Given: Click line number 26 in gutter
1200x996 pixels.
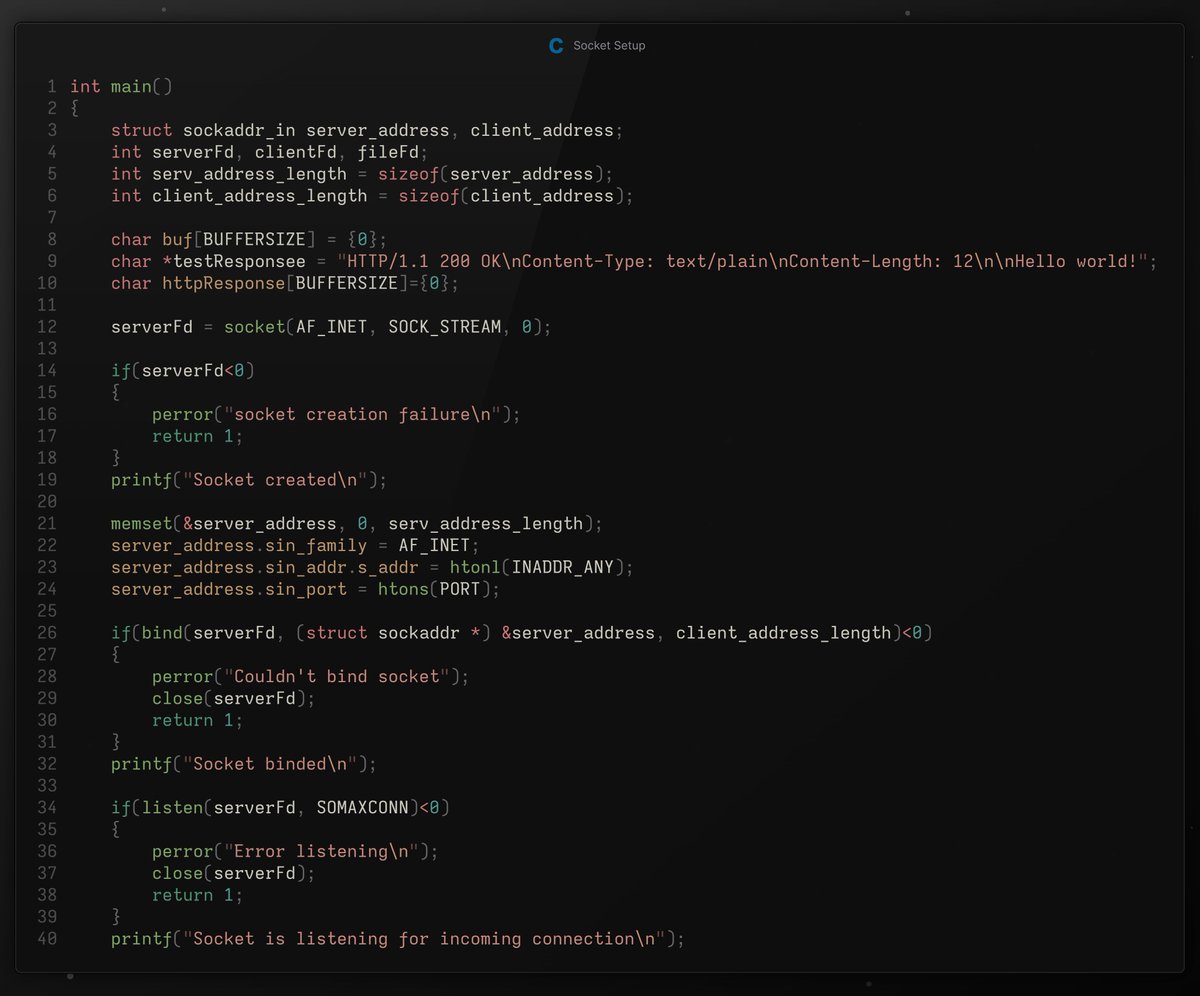Looking at the screenshot, I should click(47, 633).
